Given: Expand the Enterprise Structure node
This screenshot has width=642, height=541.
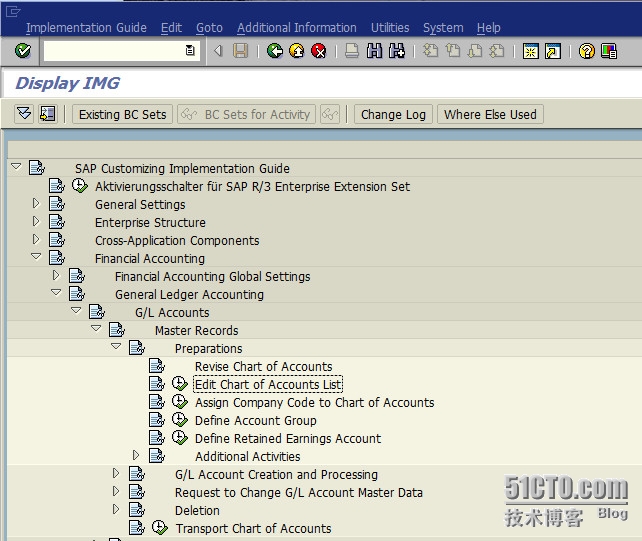Looking at the screenshot, I should (x=36, y=221).
